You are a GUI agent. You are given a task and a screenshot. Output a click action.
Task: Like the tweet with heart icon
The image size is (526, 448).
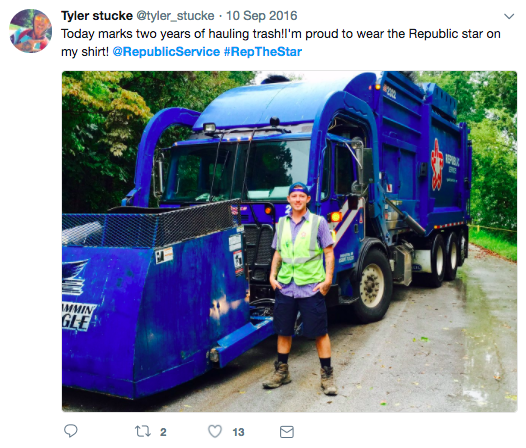click(x=215, y=431)
